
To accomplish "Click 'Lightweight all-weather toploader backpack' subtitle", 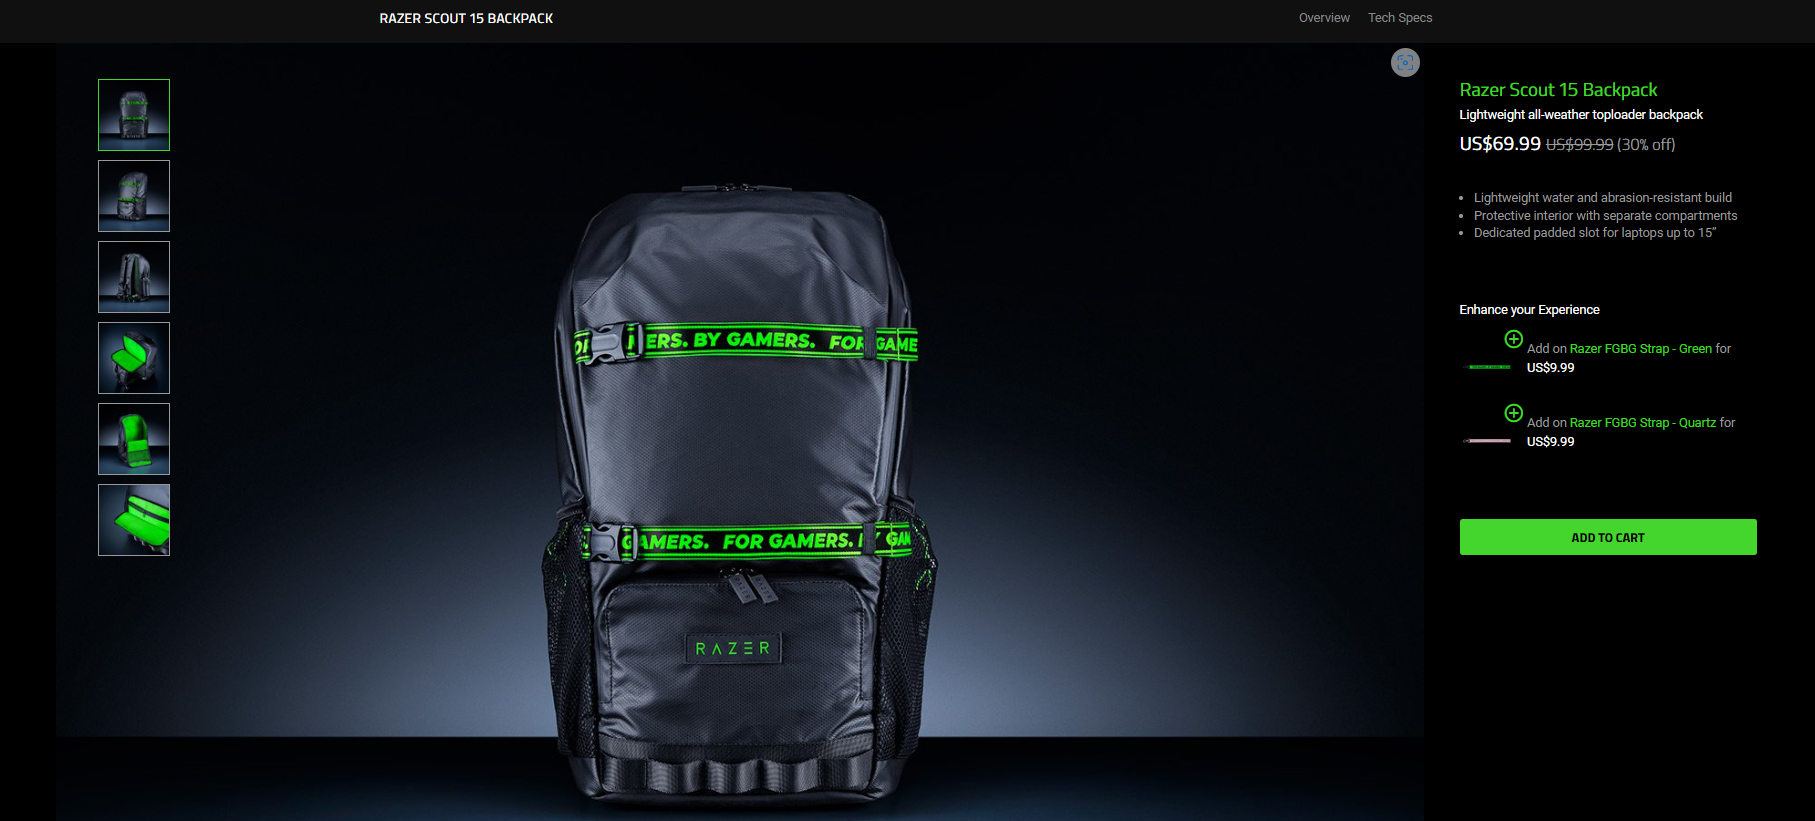I will (1581, 115).
